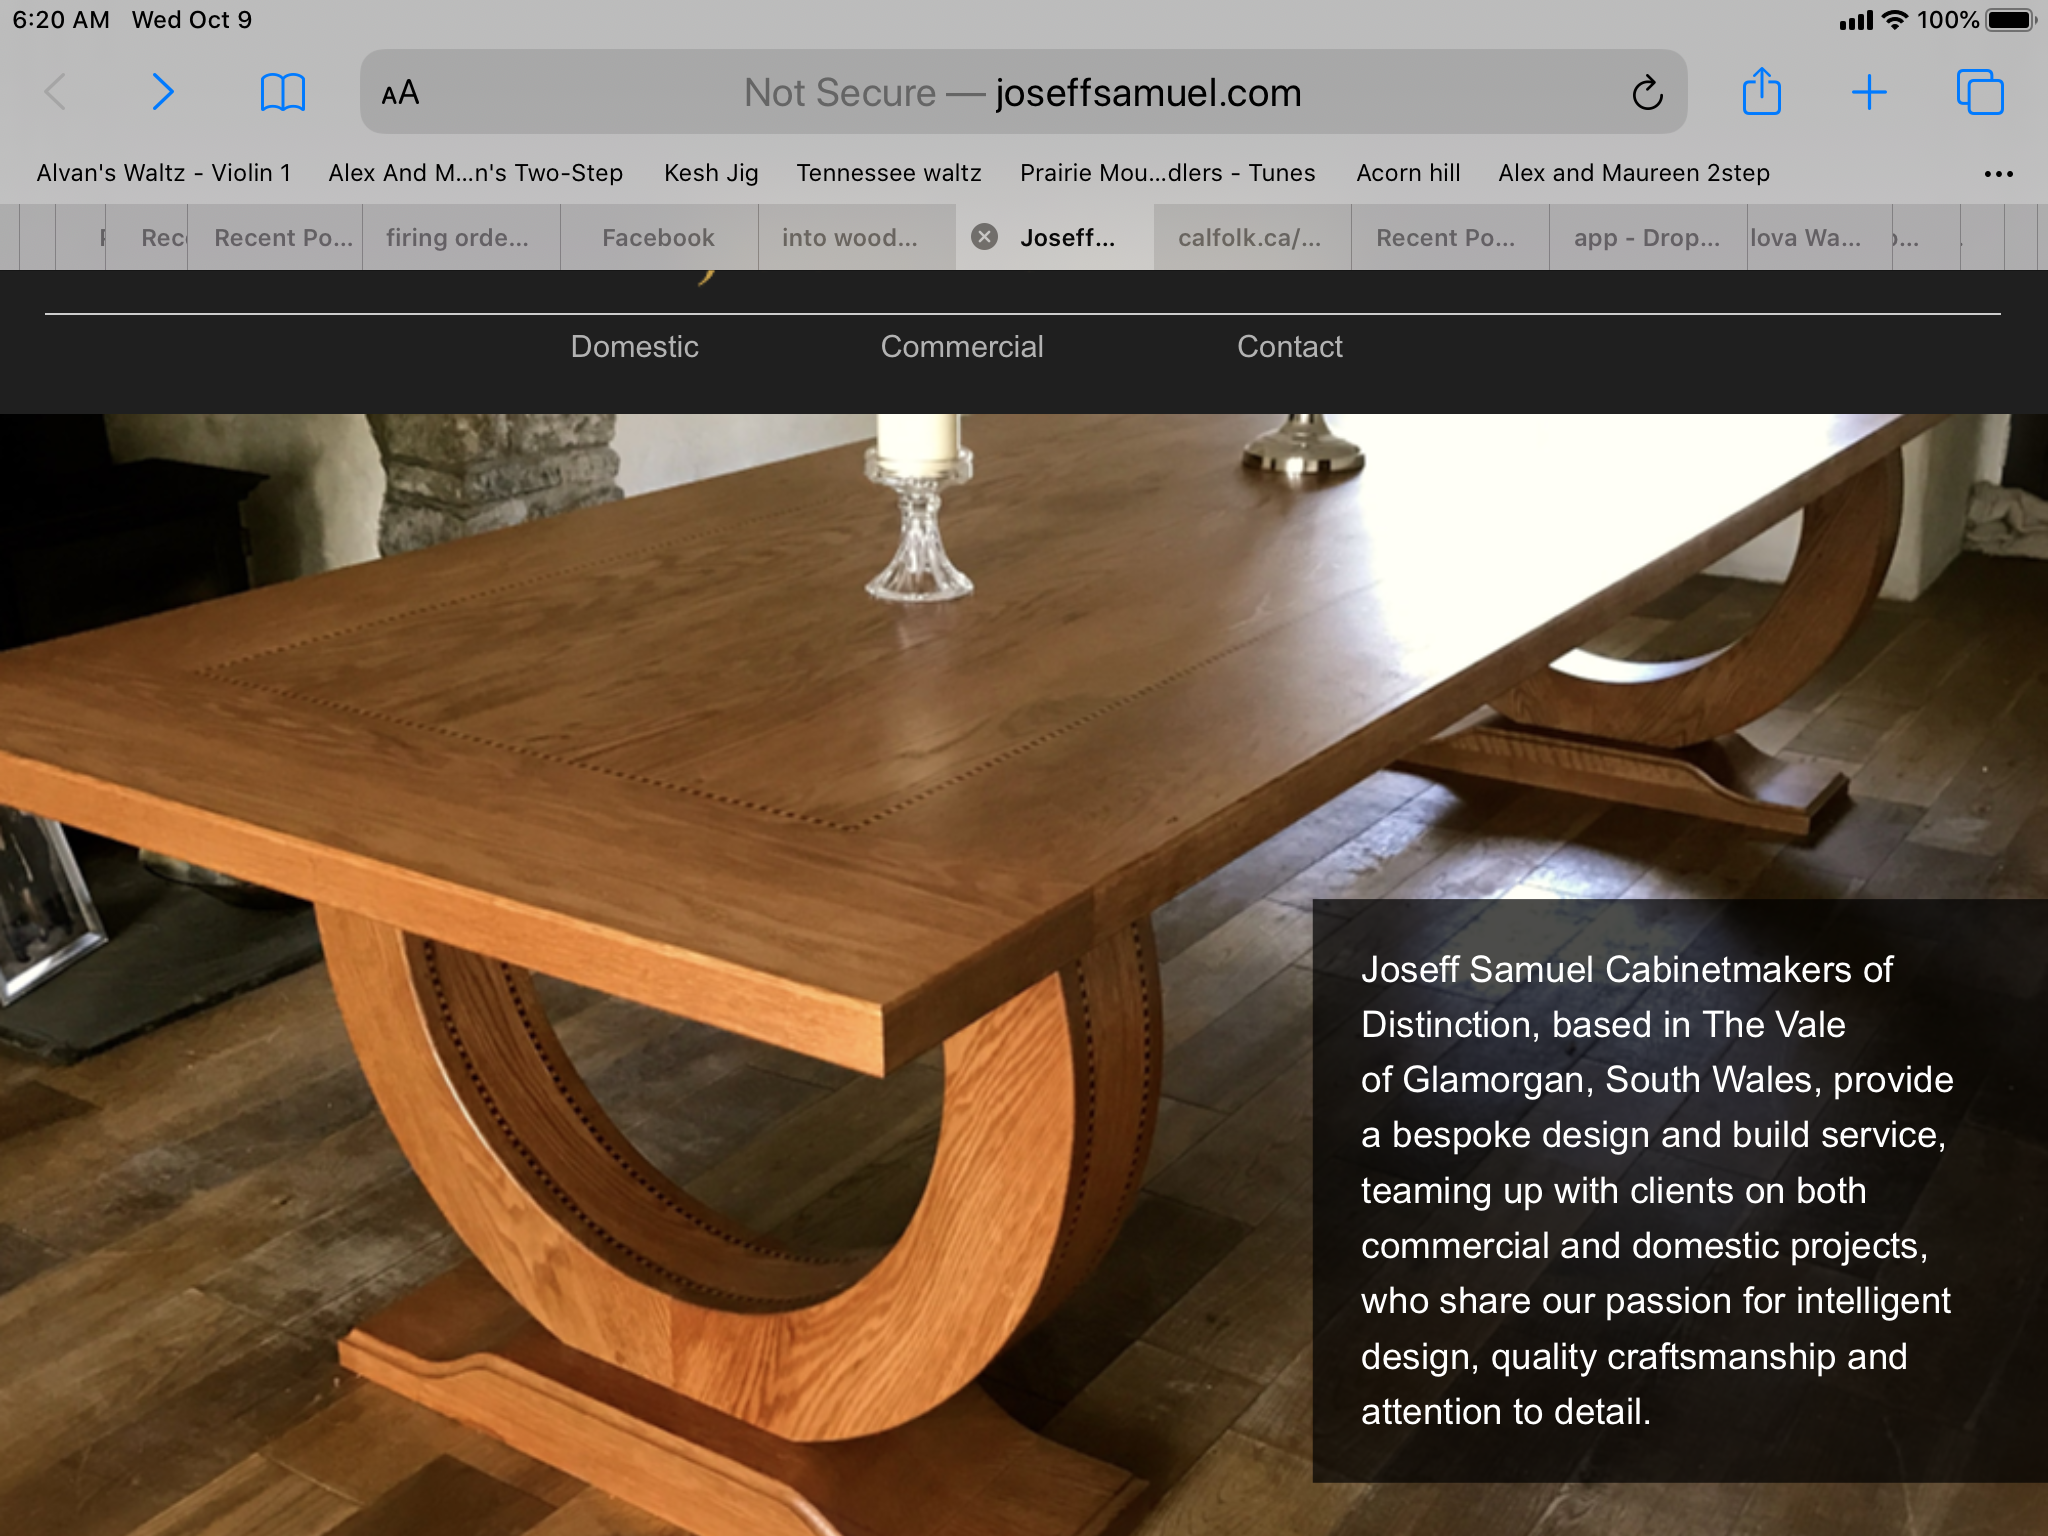2048x1536 pixels.
Task: Open the Commercial menu item
Action: pyautogui.click(x=962, y=347)
